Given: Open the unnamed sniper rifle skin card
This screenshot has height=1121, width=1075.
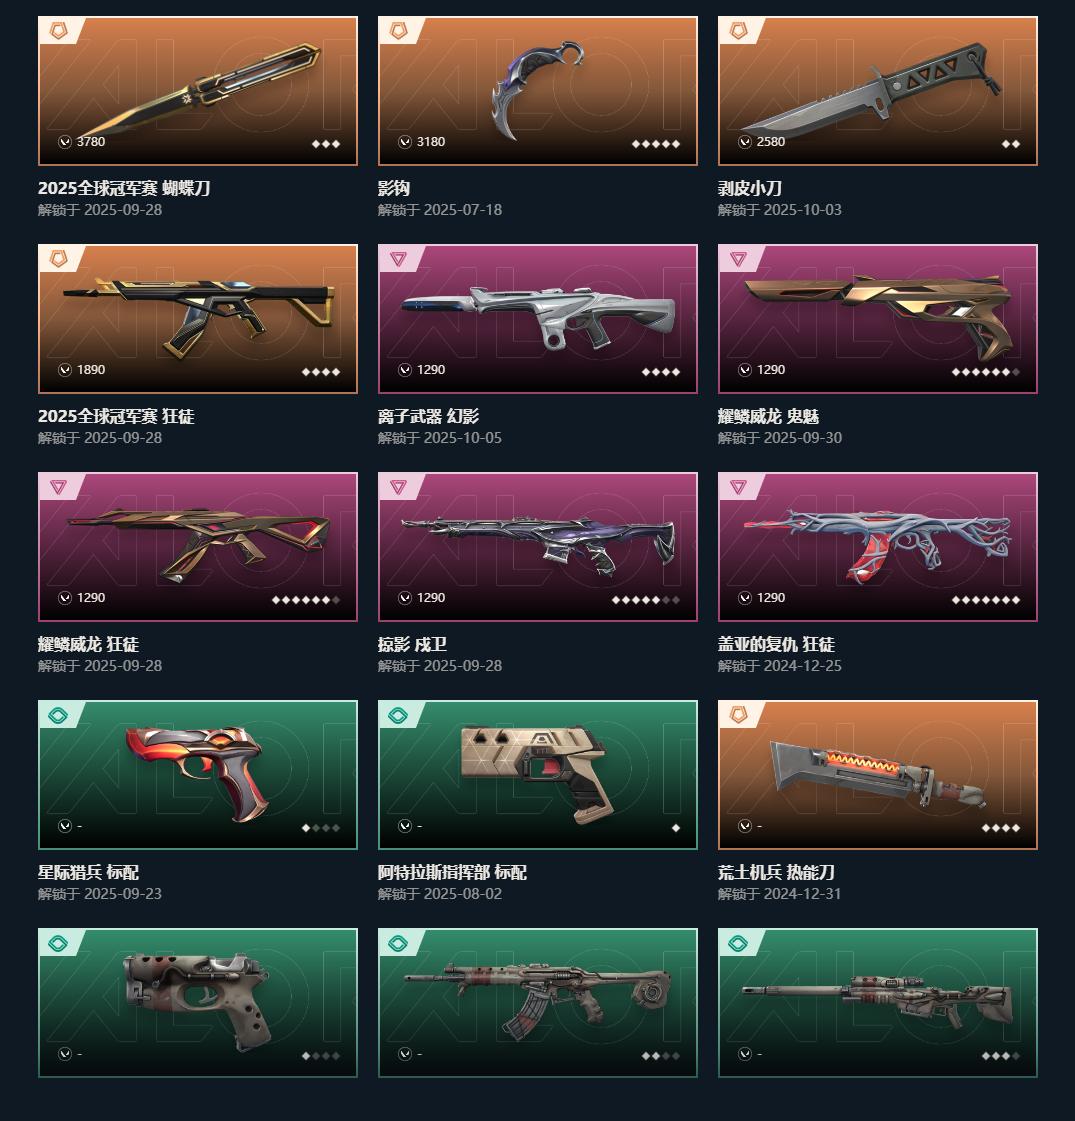Looking at the screenshot, I should (x=878, y=1003).
